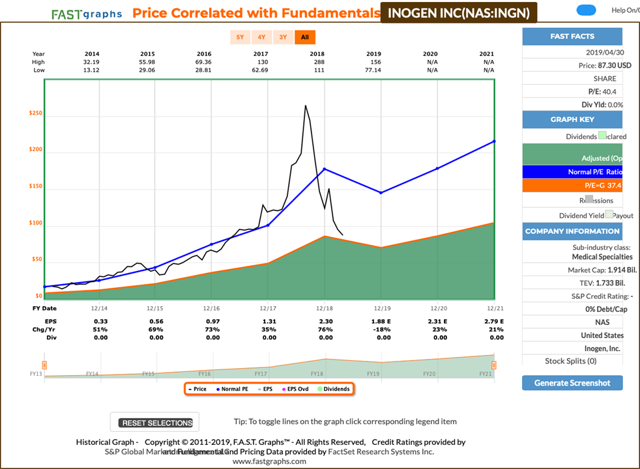The image size is (640, 469).
Task: Select the All time range tab
Action: coord(305,37)
